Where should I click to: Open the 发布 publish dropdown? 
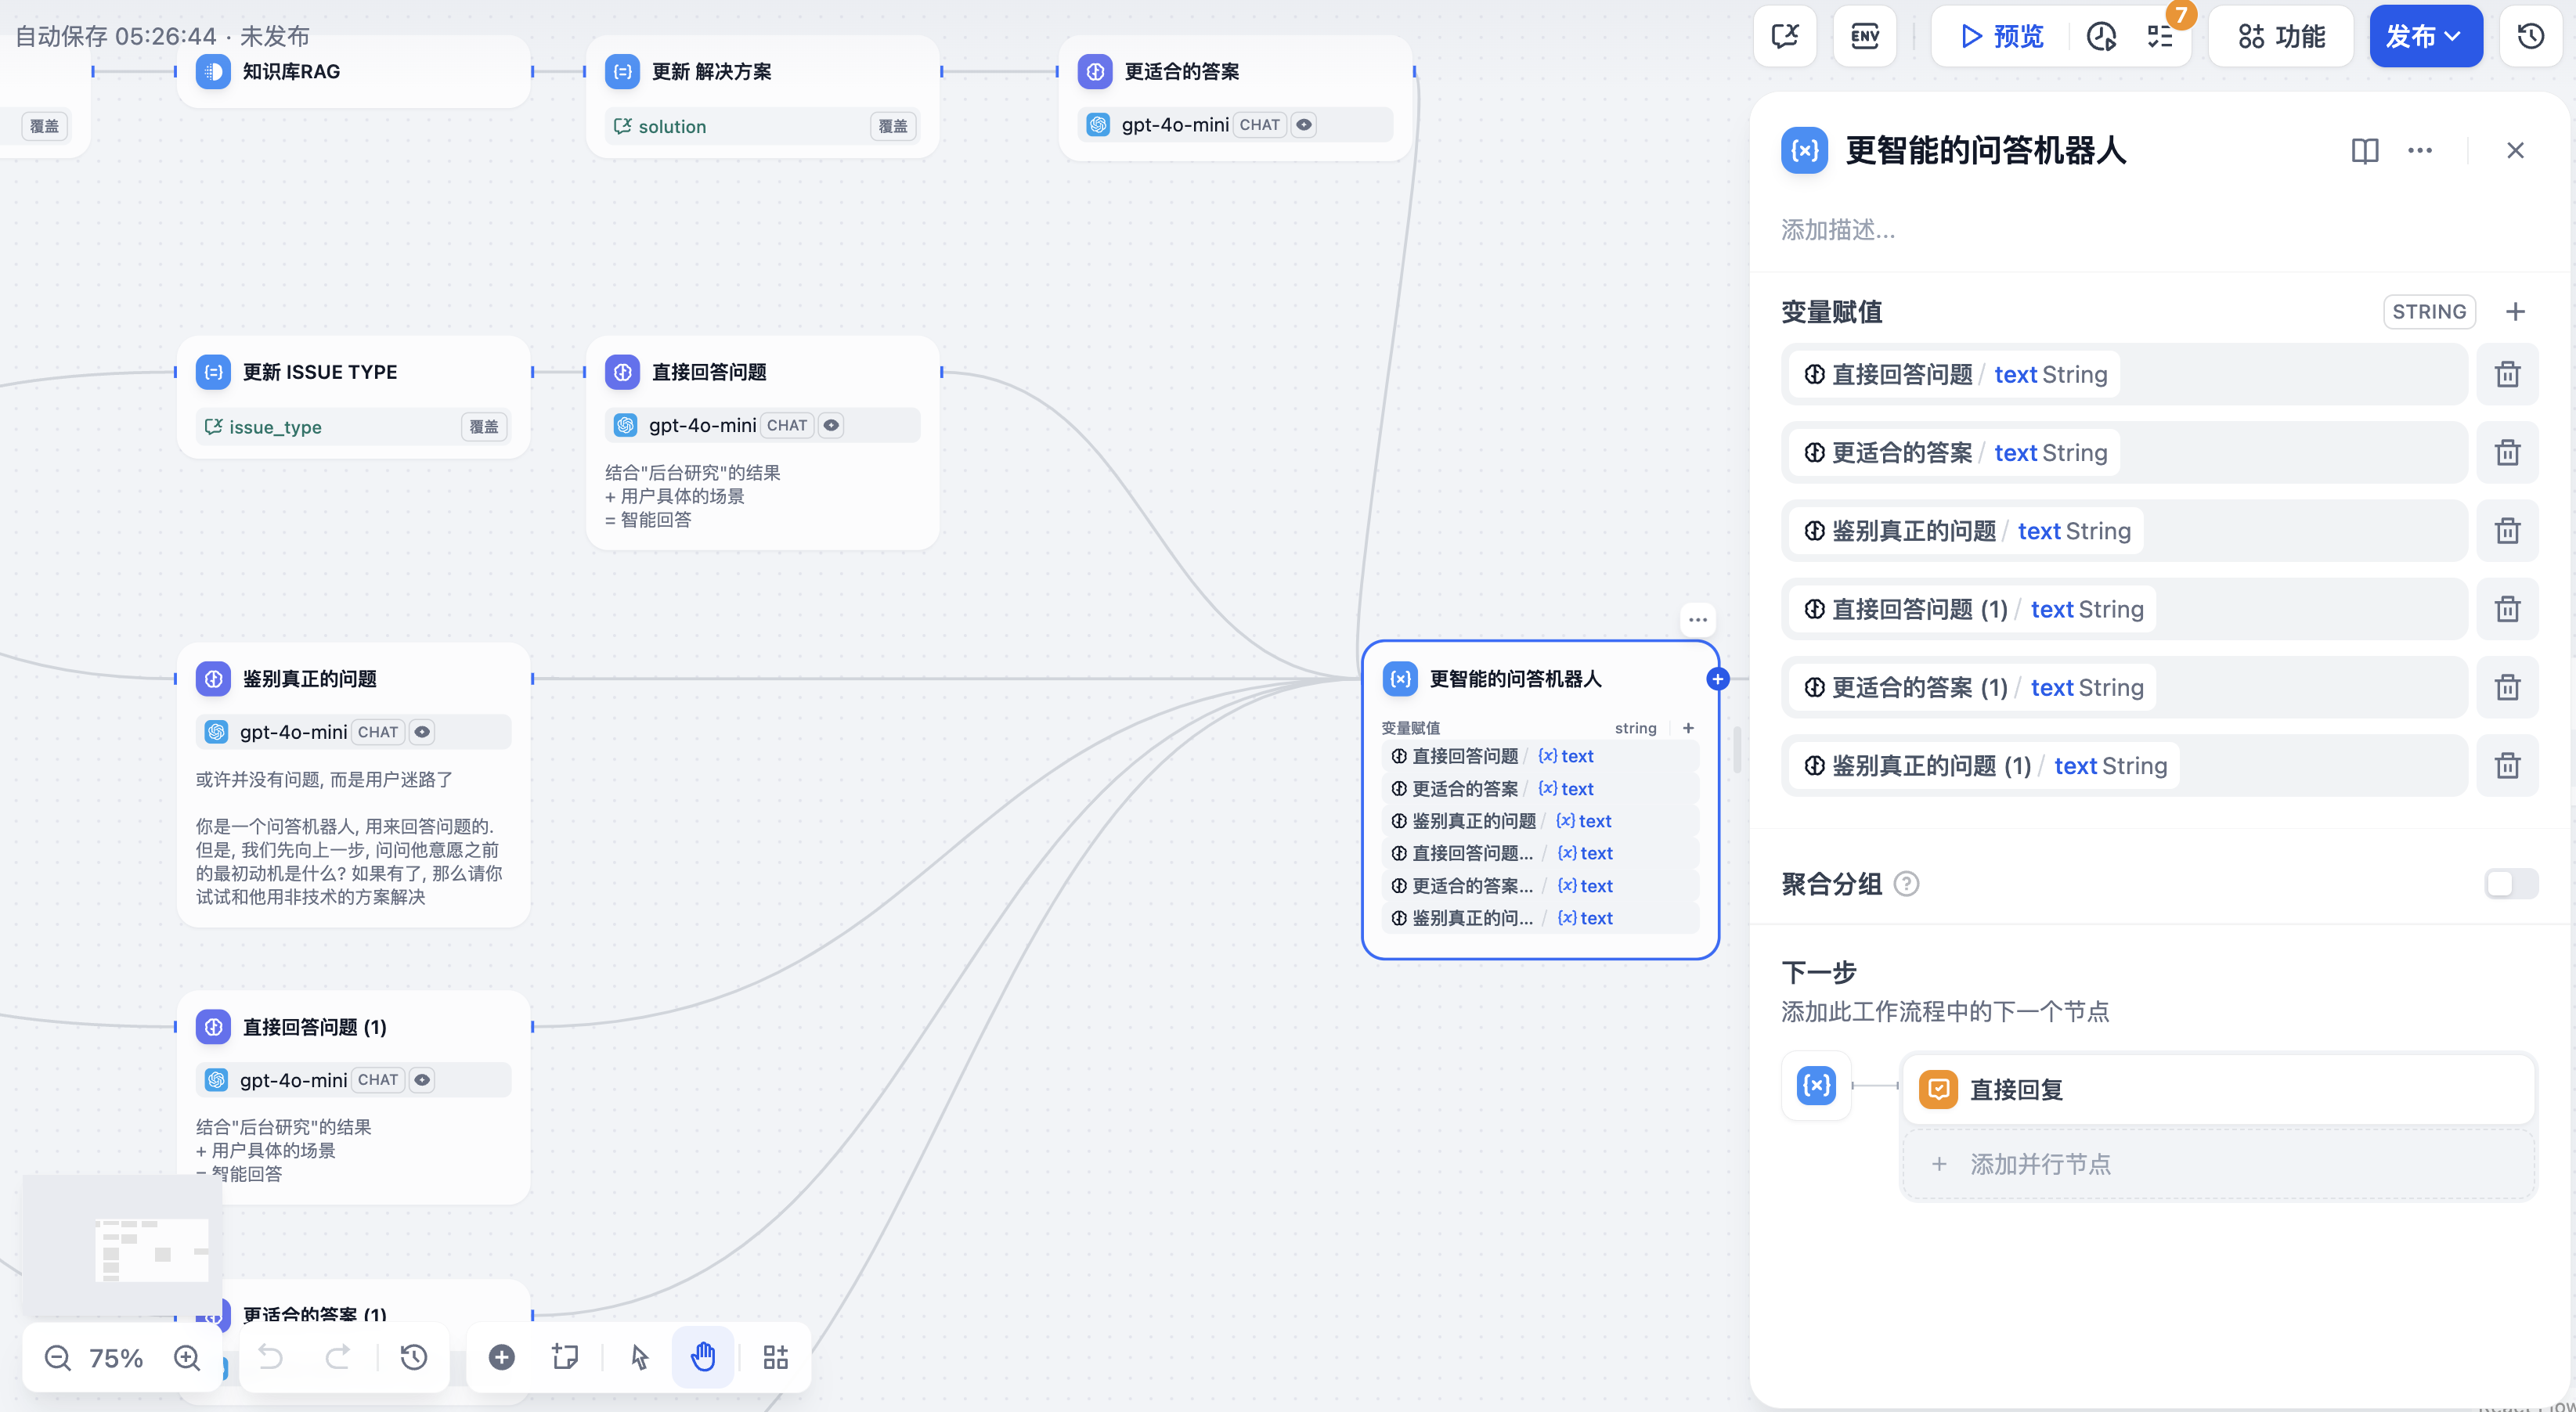[x=2425, y=37]
